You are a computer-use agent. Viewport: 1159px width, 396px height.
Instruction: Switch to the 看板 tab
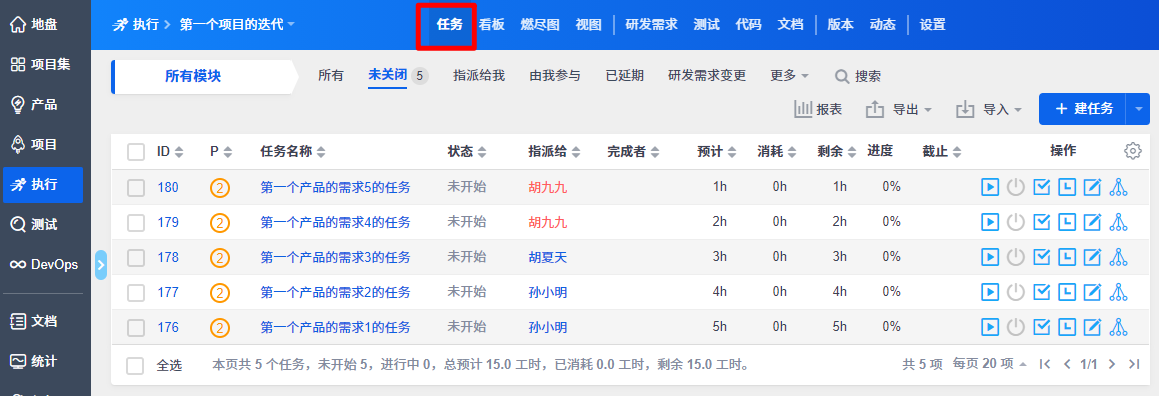491,24
